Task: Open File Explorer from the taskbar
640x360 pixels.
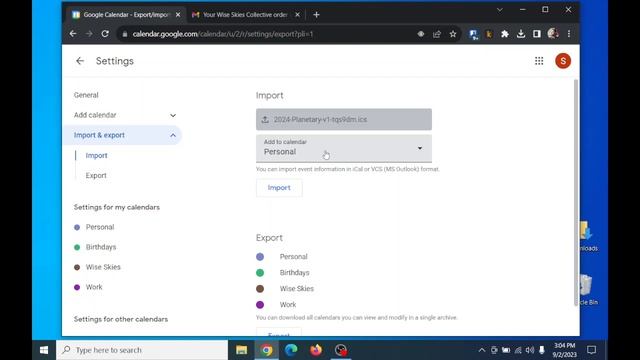Action: (x=242, y=350)
